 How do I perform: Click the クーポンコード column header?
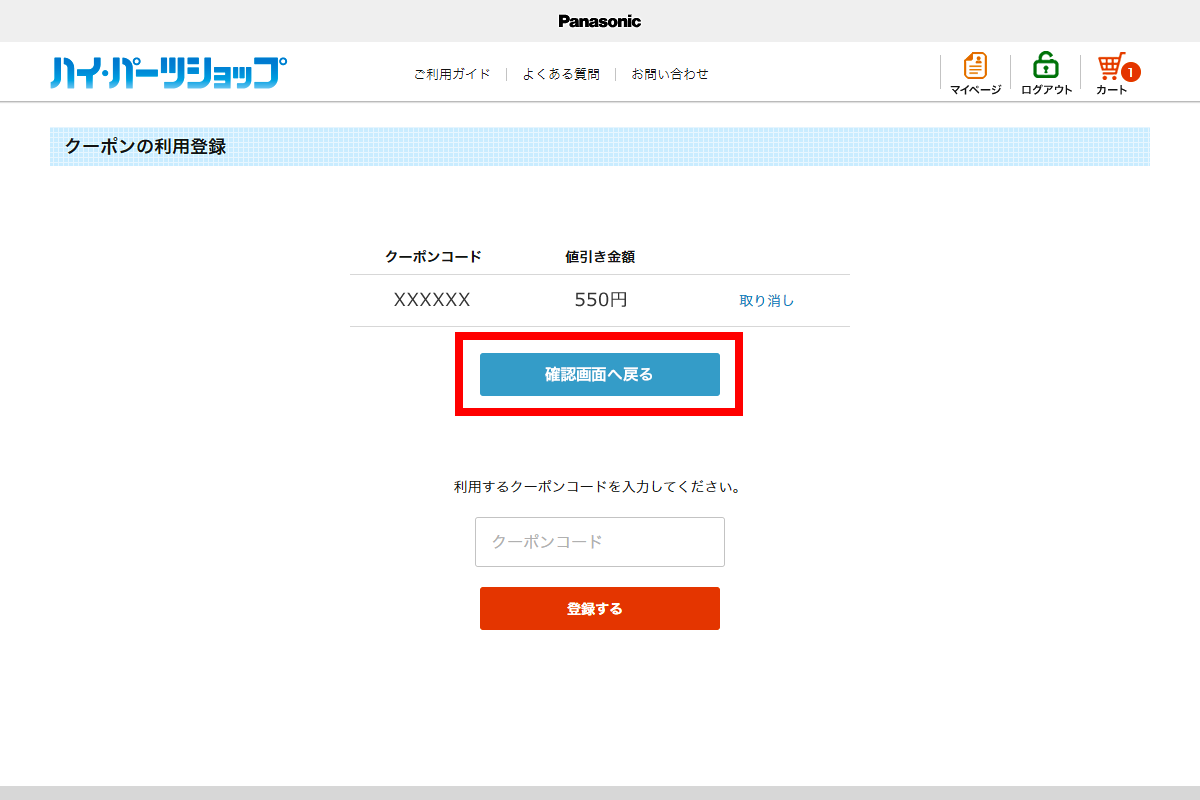coord(433,257)
